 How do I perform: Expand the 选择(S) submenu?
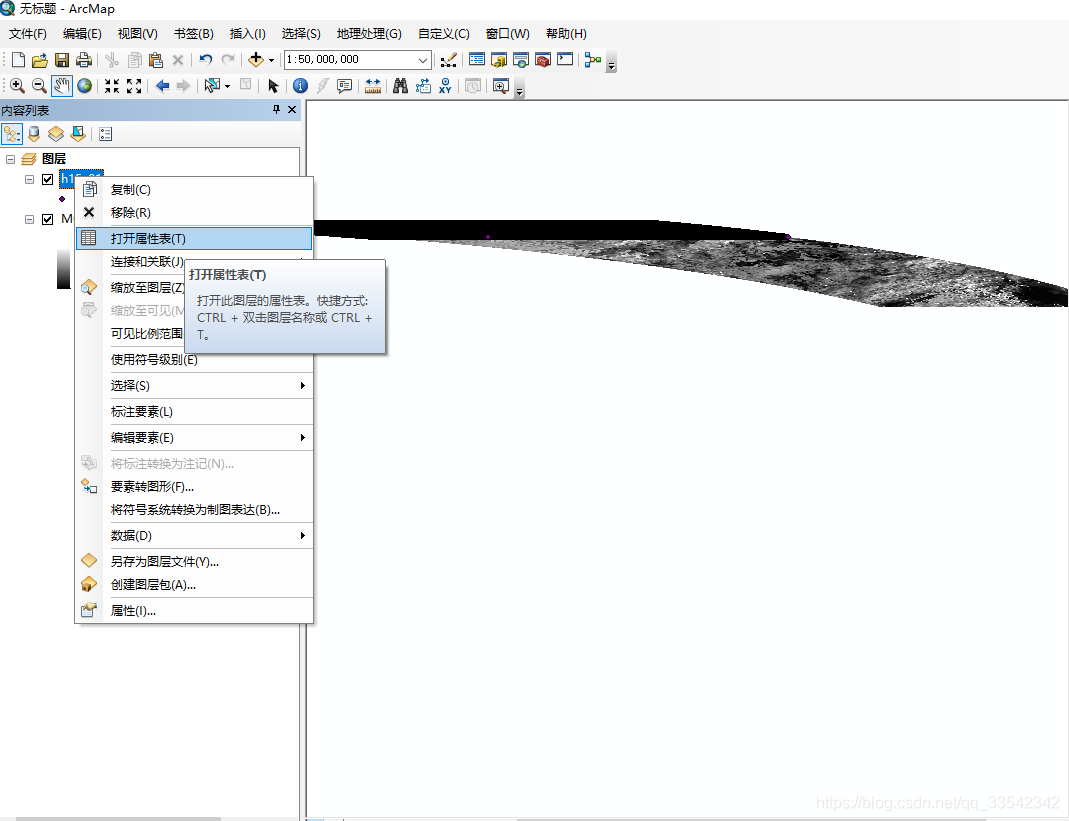point(194,386)
